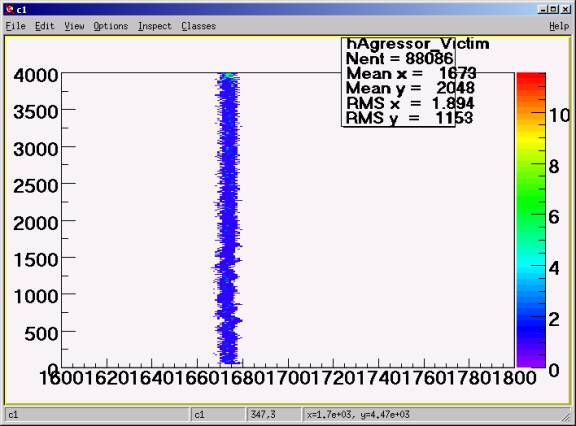Open the File menu
The image size is (576, 426).
[16, 26]
